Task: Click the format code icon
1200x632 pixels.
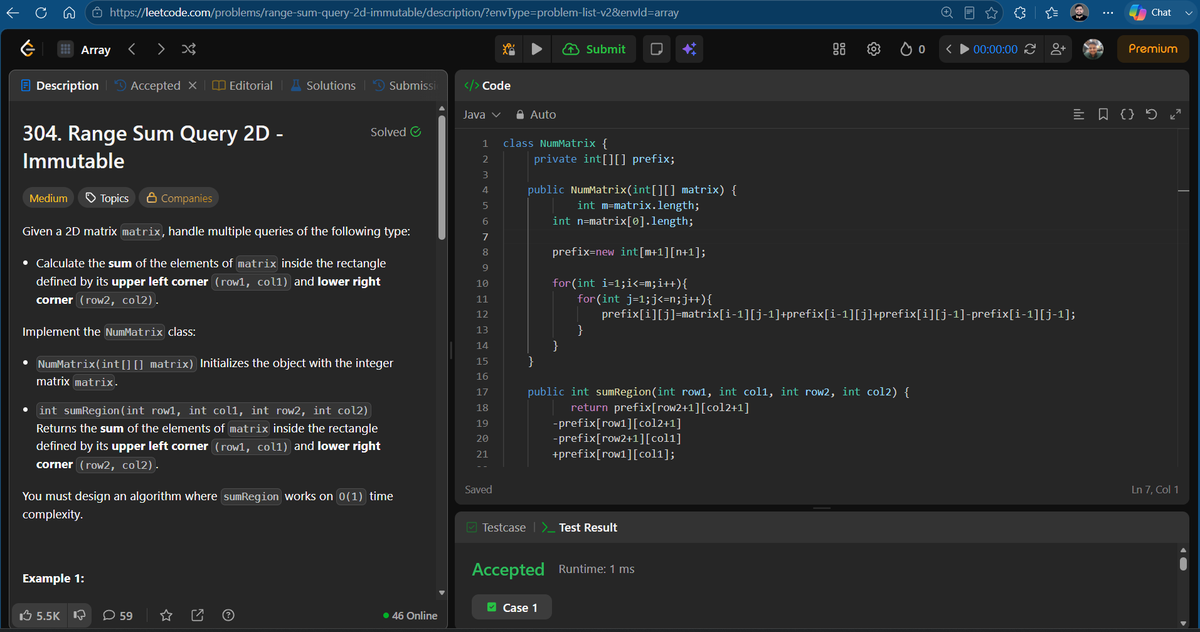Action: coord(1079,114)
